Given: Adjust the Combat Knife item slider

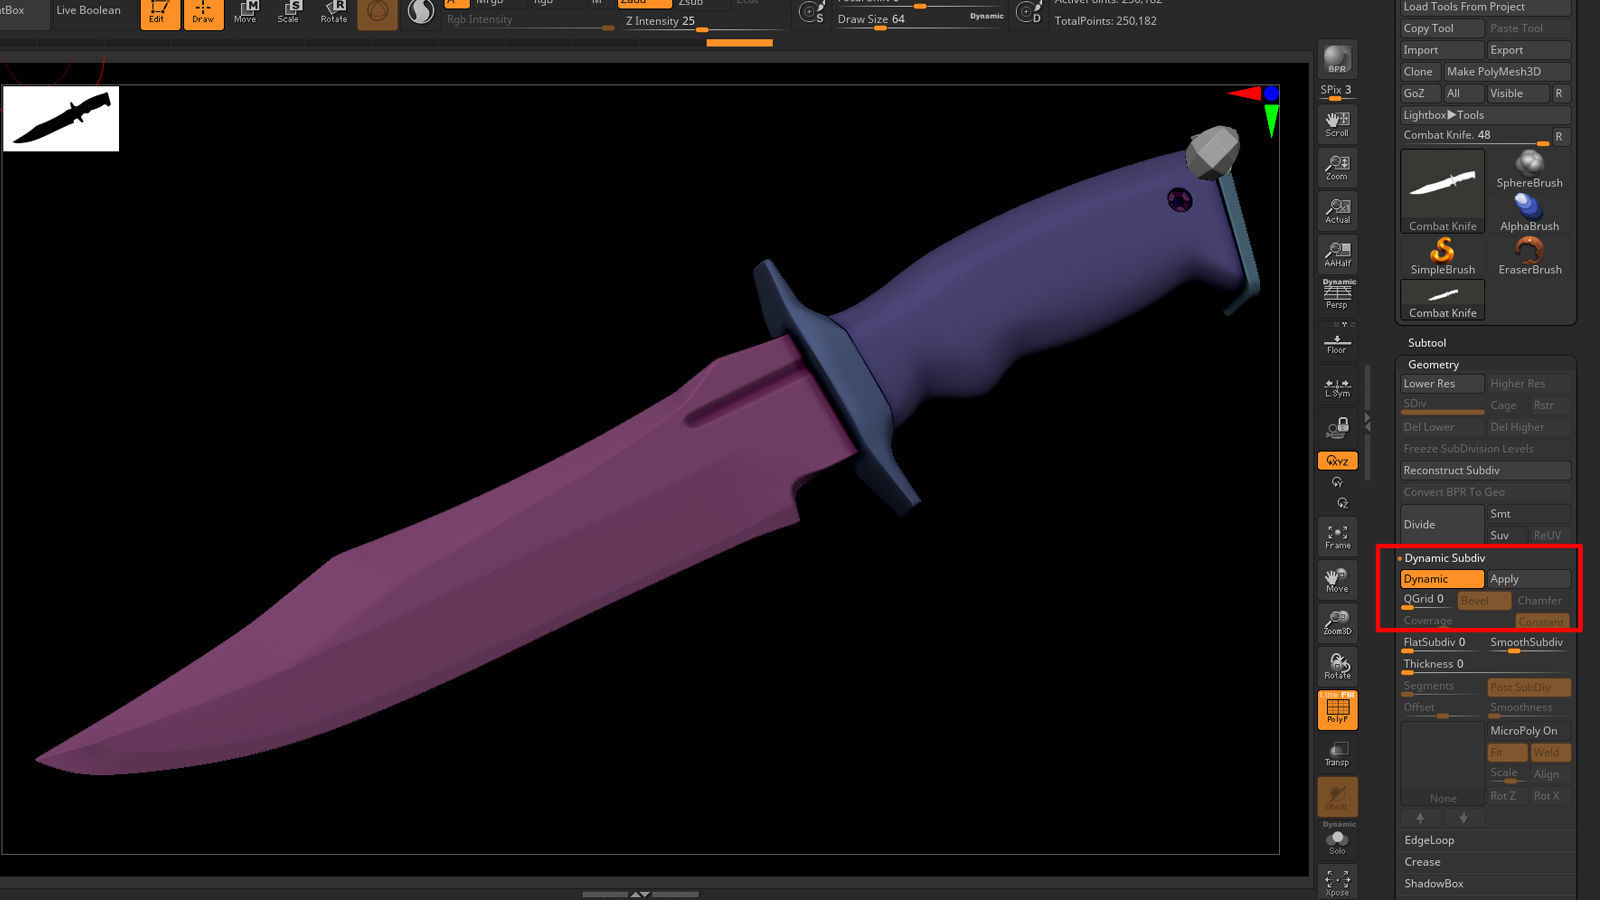Looking at the screenshot, I should point(1474,136).
